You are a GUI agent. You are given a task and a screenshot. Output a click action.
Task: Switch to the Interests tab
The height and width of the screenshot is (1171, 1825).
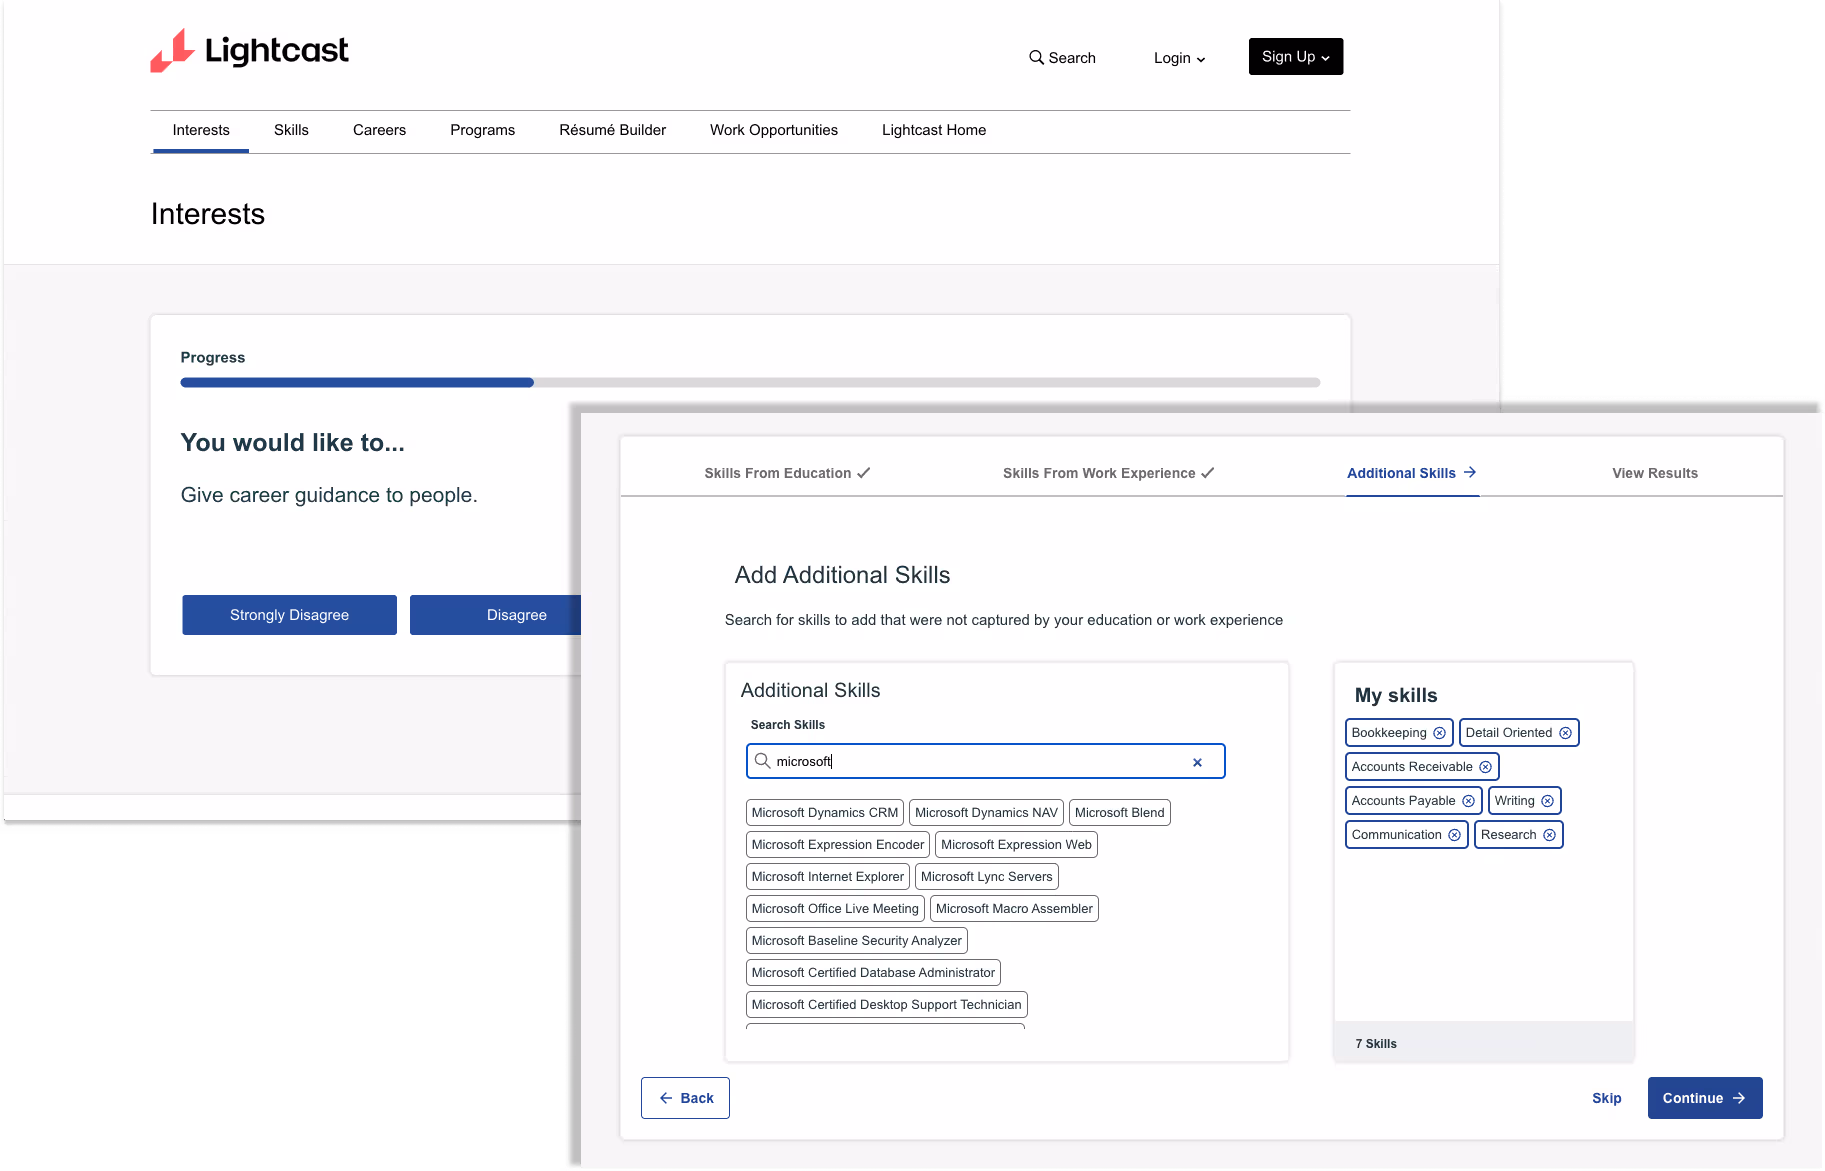[201, 131]
